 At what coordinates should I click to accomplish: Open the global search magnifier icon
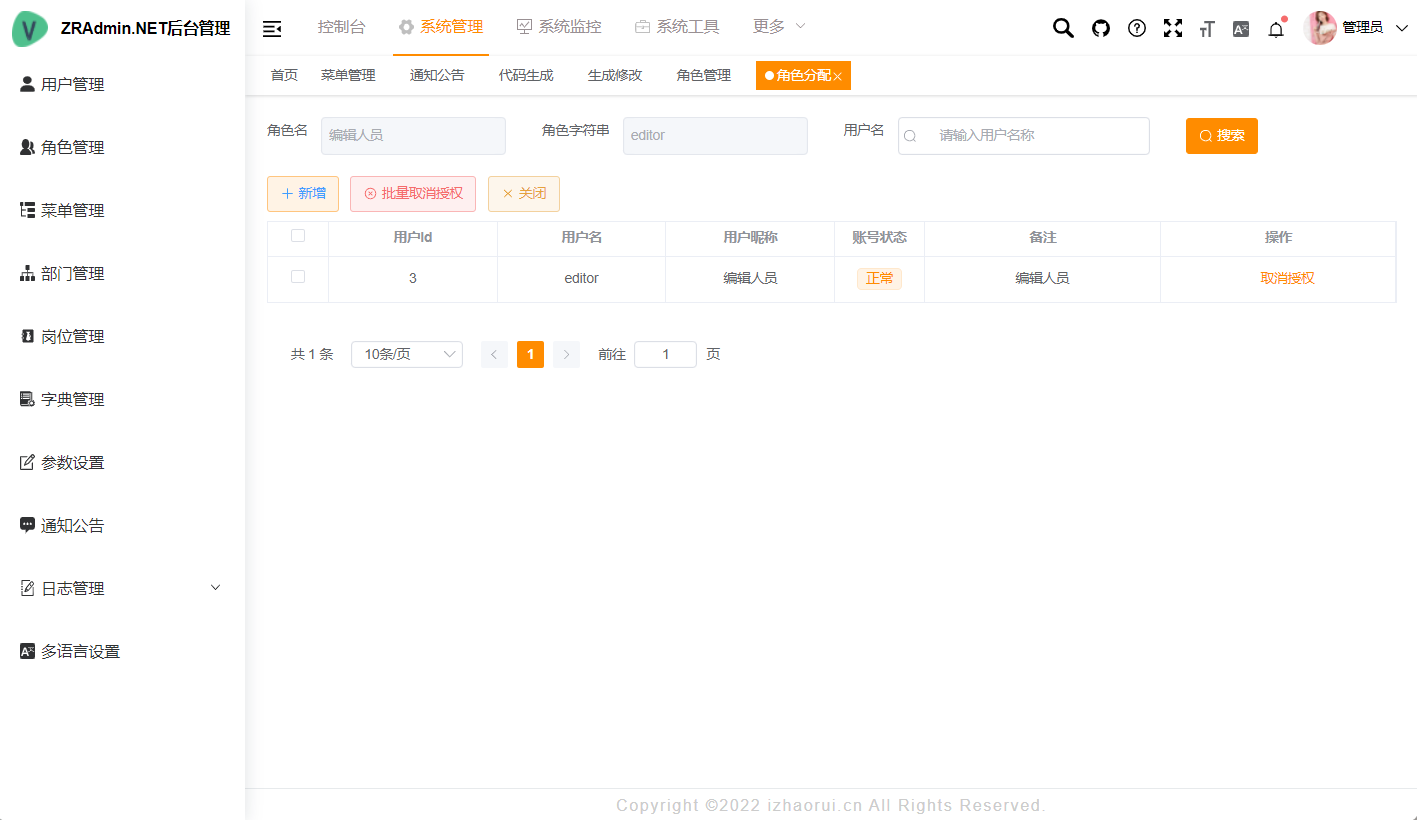point(1063,28)
